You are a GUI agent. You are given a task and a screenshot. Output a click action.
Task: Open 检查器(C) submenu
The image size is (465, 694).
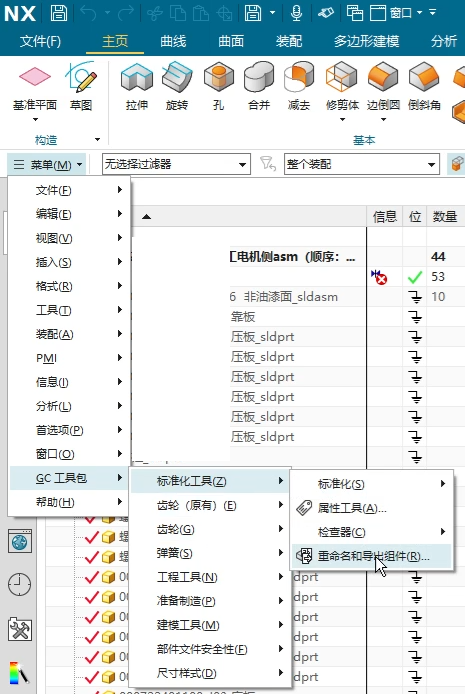(x=372, y=532)
